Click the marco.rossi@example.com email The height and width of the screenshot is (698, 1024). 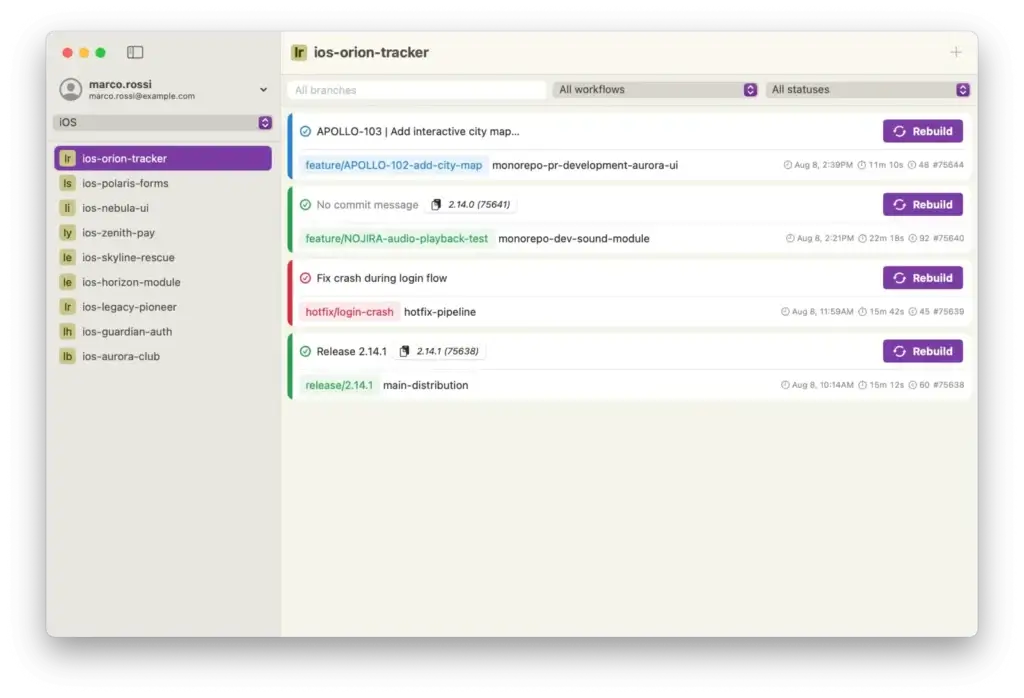tap(142, 96)
